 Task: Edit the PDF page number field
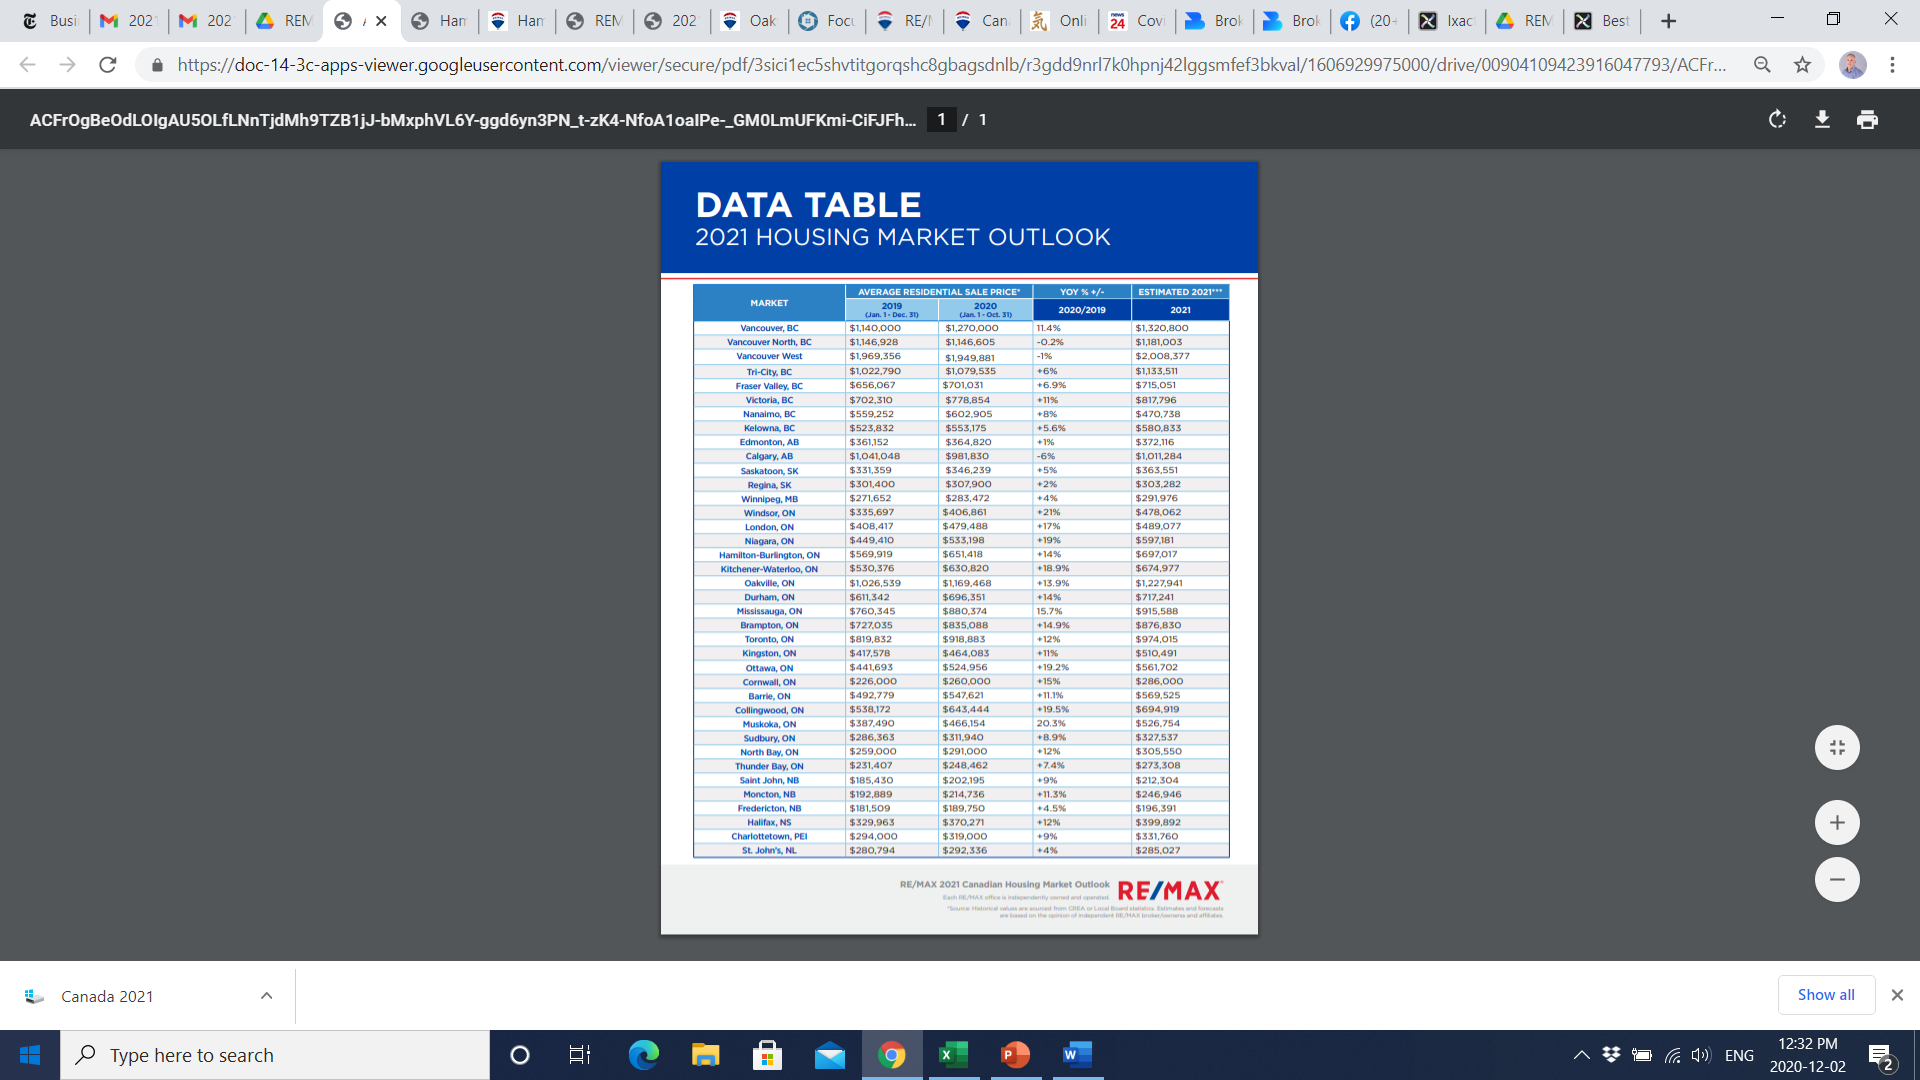coord(941,120)
